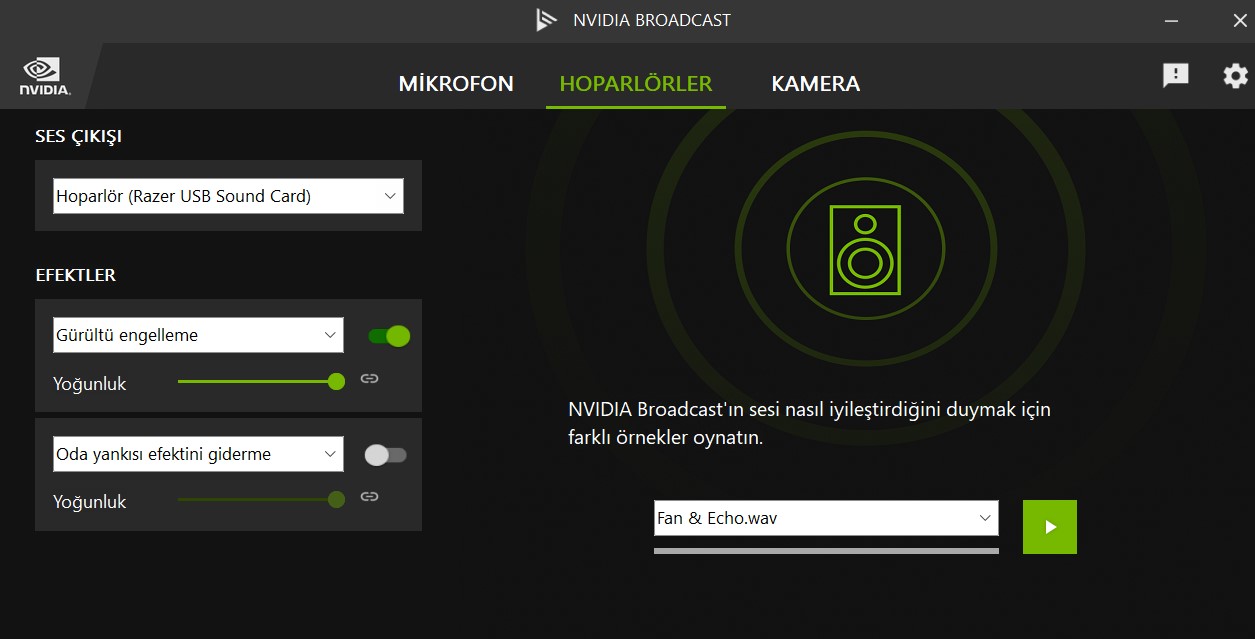
Task: Click the green speaker illustration icon
Action: [865, 250]
